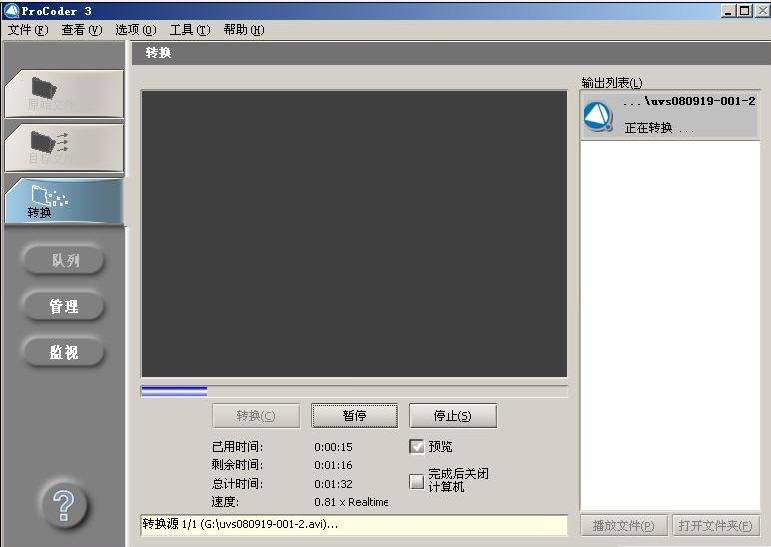Image resolution: width=771 pixels, height=547 pixels.
Task: Open the 监视 (Monitor) button
Action: point(64,352)
